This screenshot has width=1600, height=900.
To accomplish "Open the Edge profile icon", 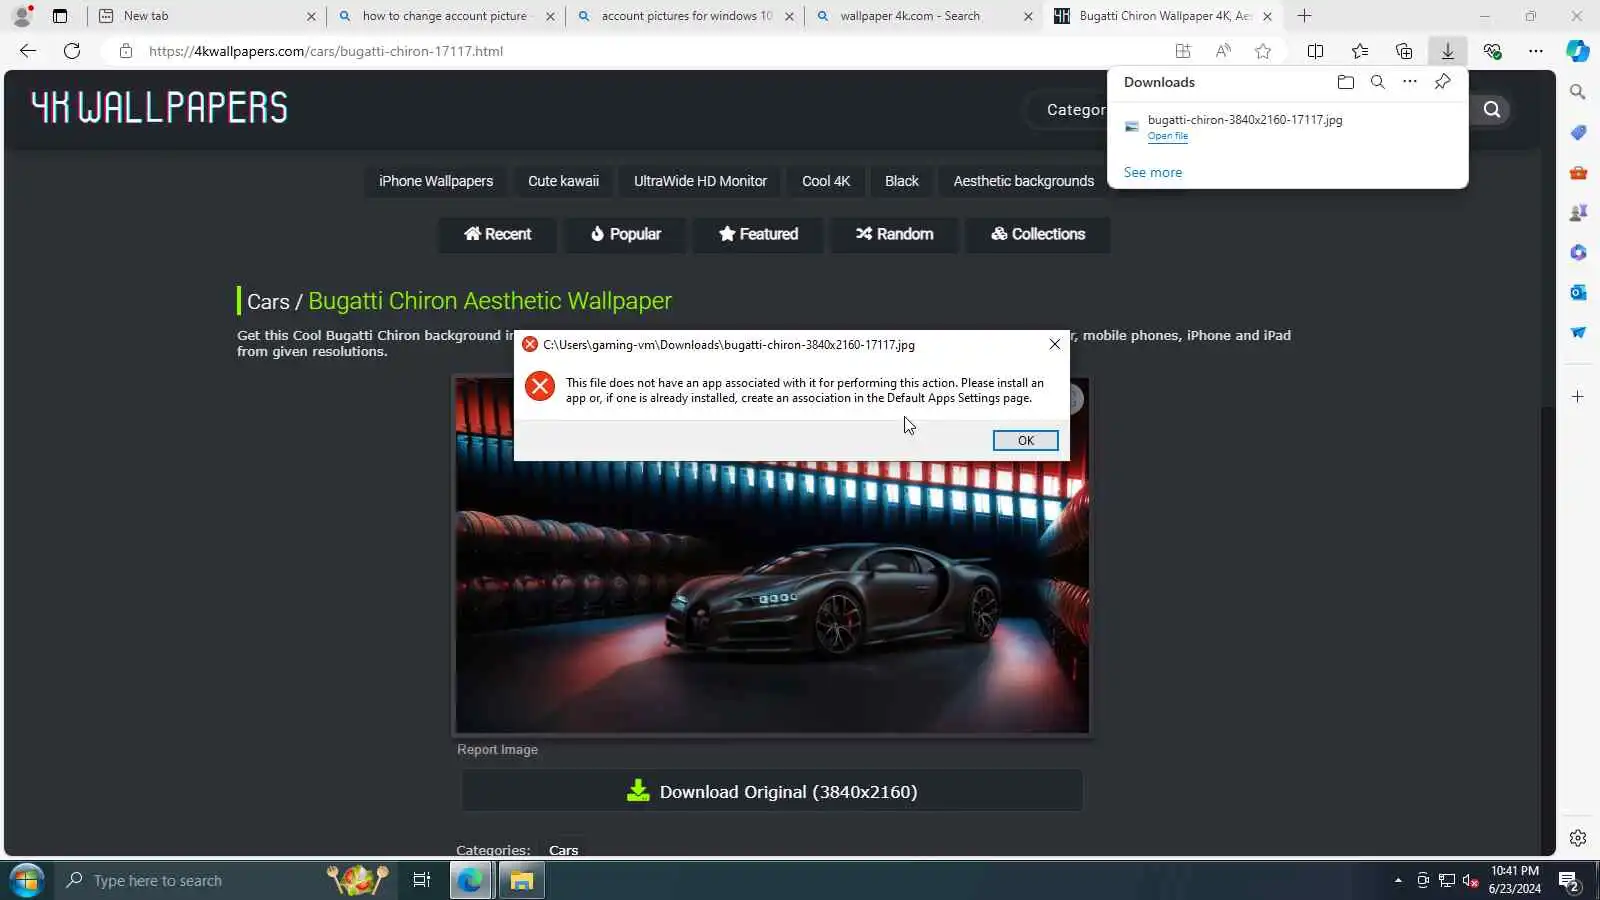I will (x=22, y=16).
